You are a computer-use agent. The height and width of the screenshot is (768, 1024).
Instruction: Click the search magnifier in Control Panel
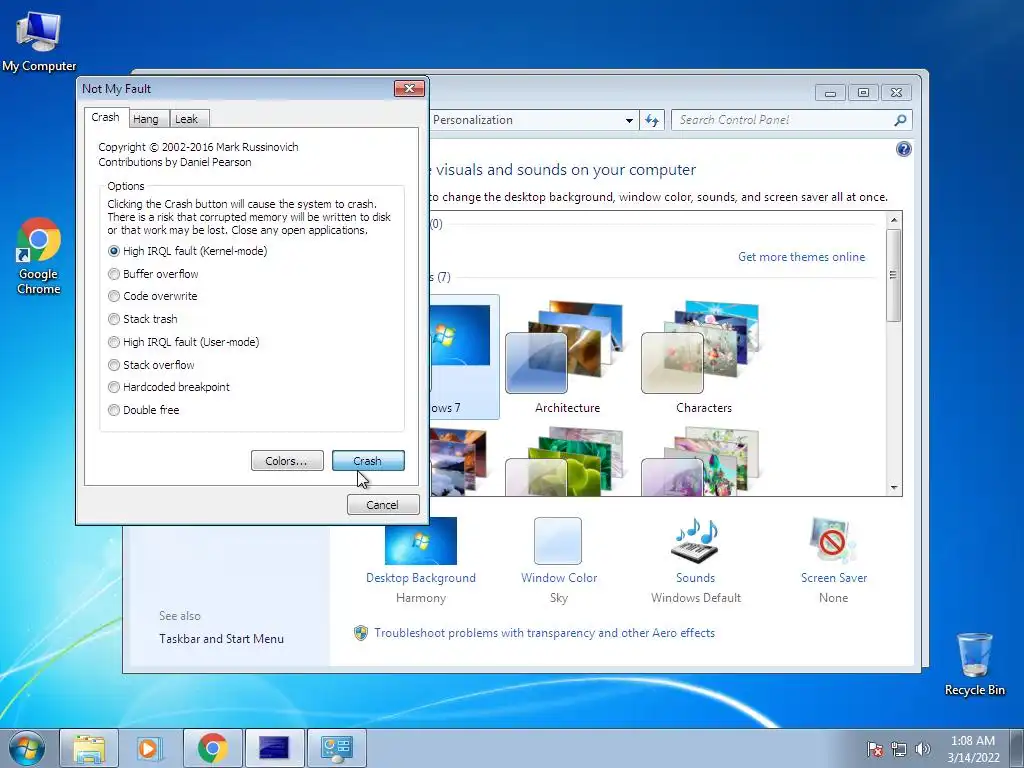[900, 120]
